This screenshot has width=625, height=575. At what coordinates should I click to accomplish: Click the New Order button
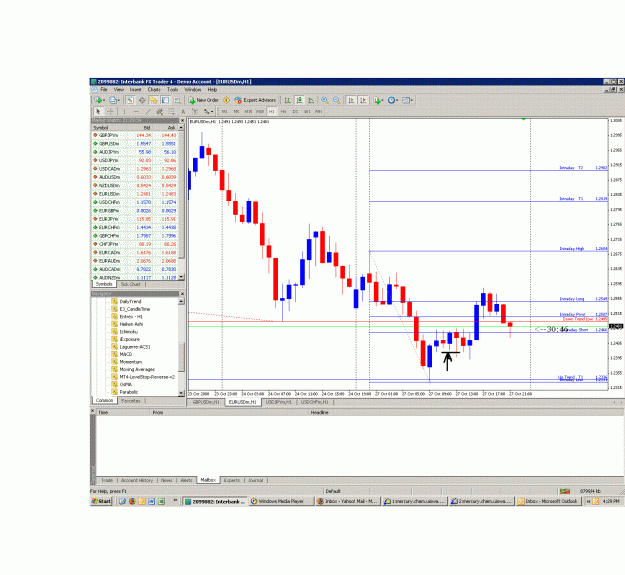coord(204,100)
